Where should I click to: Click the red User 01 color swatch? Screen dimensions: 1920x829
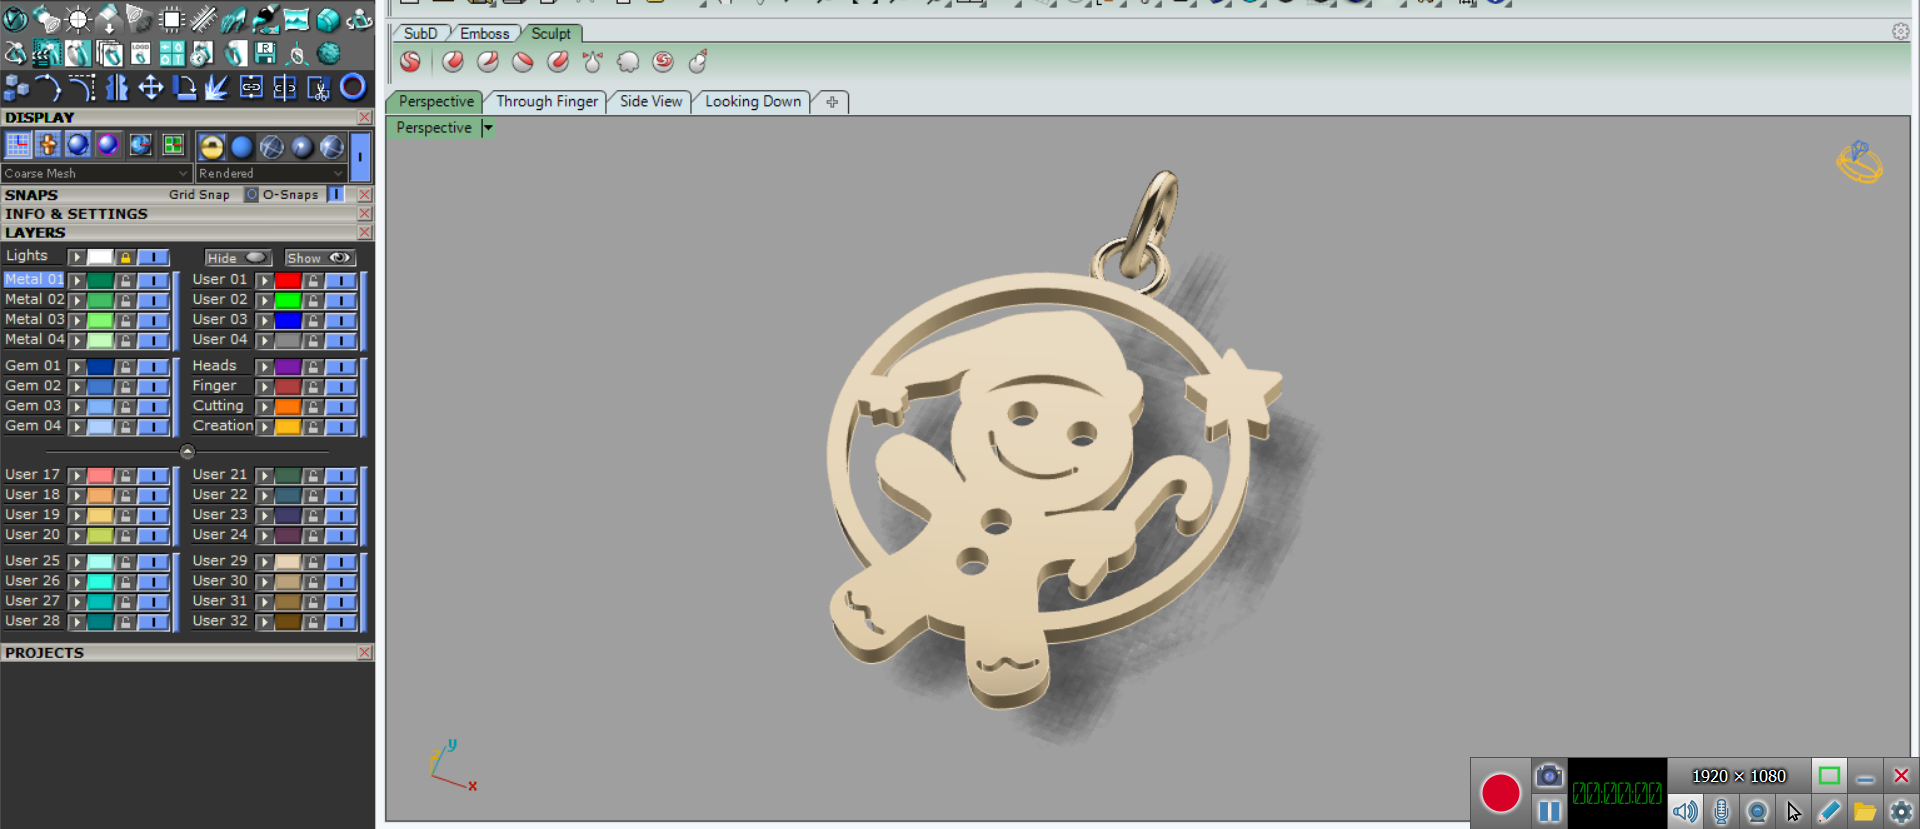(288, 280)
